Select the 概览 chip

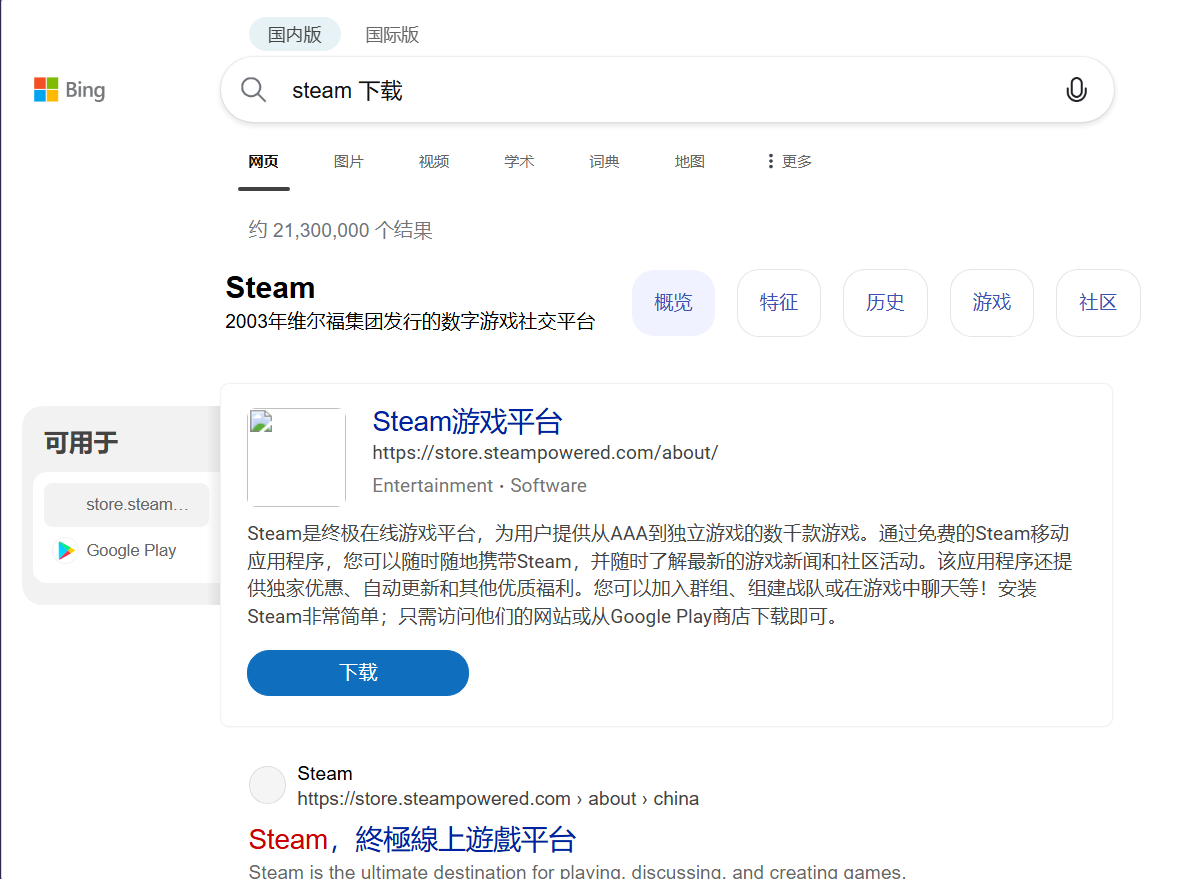[x=673, y=303]
